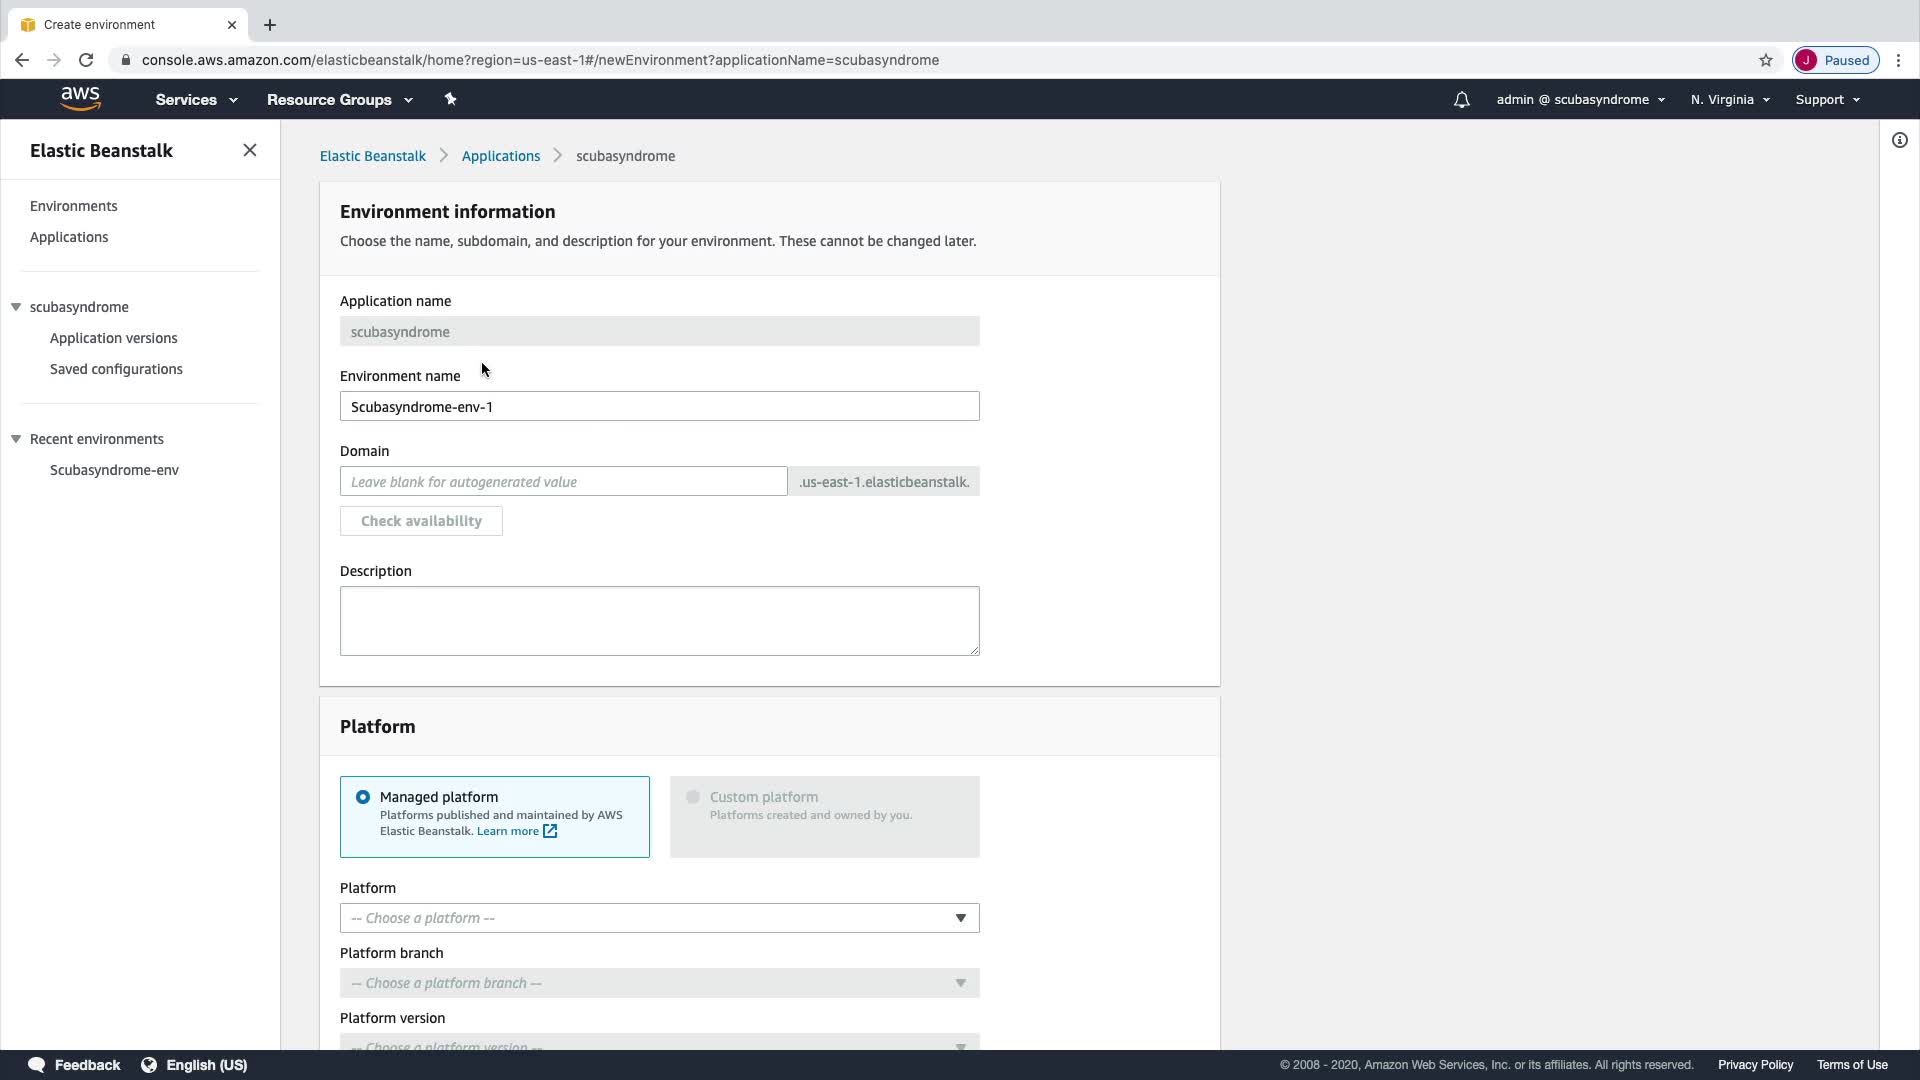Open the Choose a platform dropdown
Viewport: 1920px width, 1080px height.
(x=659, y=918)
